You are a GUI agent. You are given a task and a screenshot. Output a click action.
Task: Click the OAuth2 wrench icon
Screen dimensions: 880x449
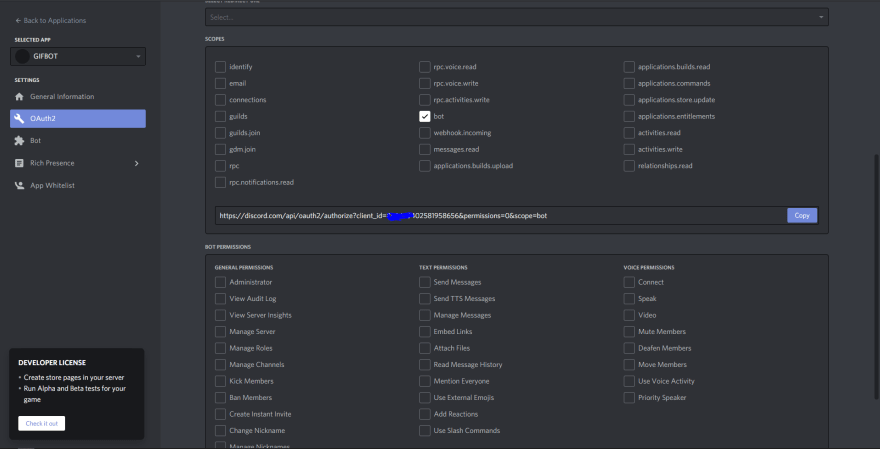(20, 118)
